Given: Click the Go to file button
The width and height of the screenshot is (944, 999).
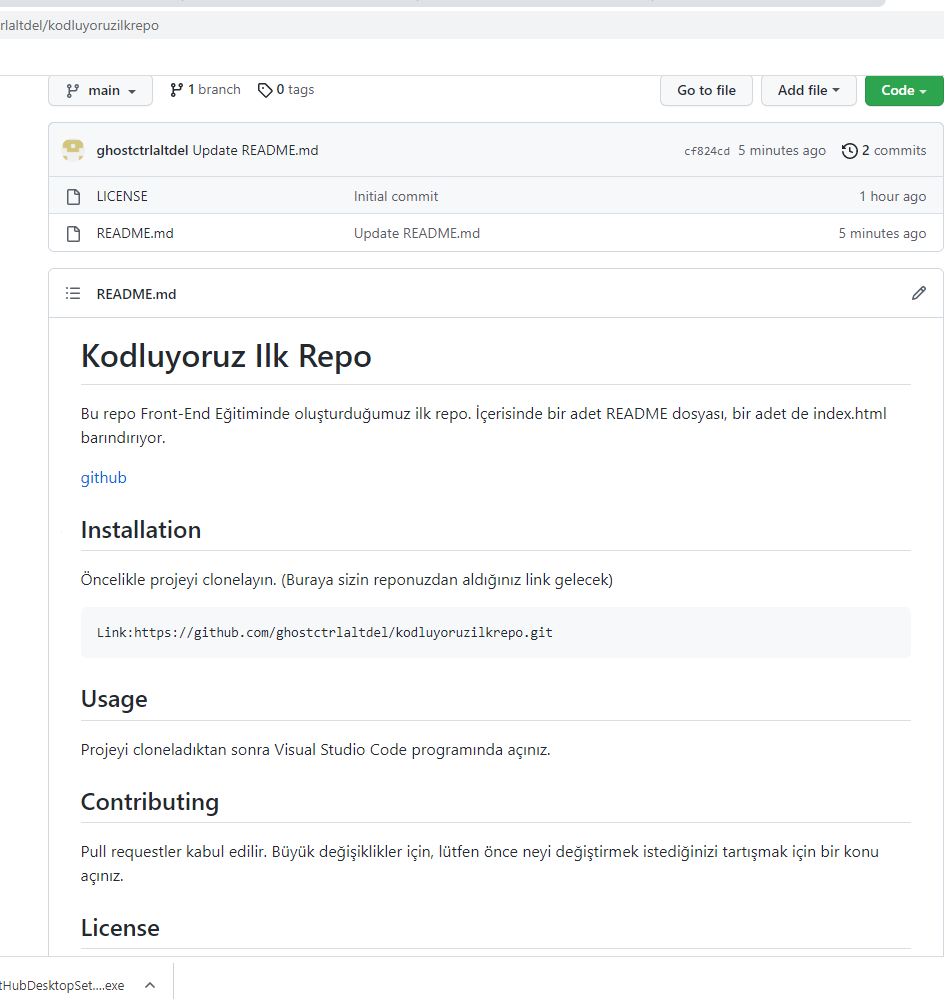Looking at the screenshot, I should [x=706, y=90].
